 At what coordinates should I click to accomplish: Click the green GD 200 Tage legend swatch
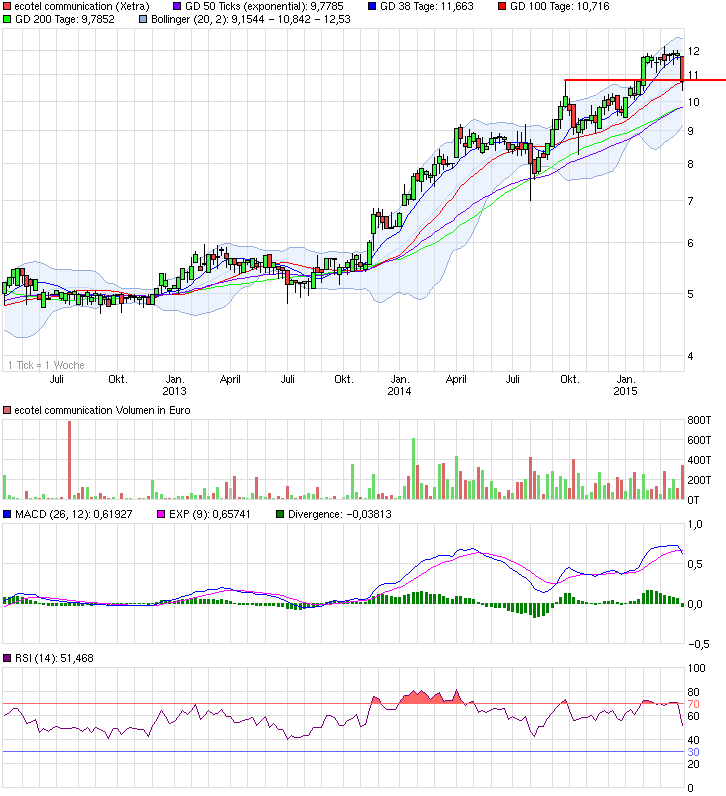pos(7,19)
